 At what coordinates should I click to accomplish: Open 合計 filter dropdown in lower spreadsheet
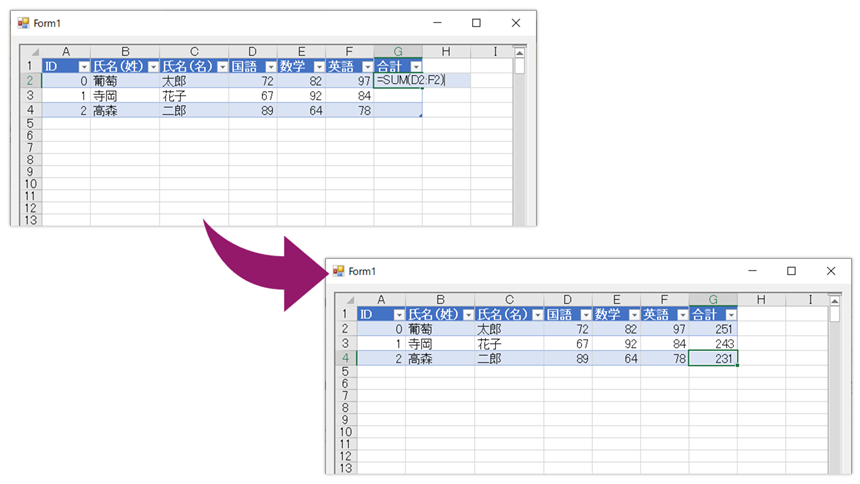point(731,315)
